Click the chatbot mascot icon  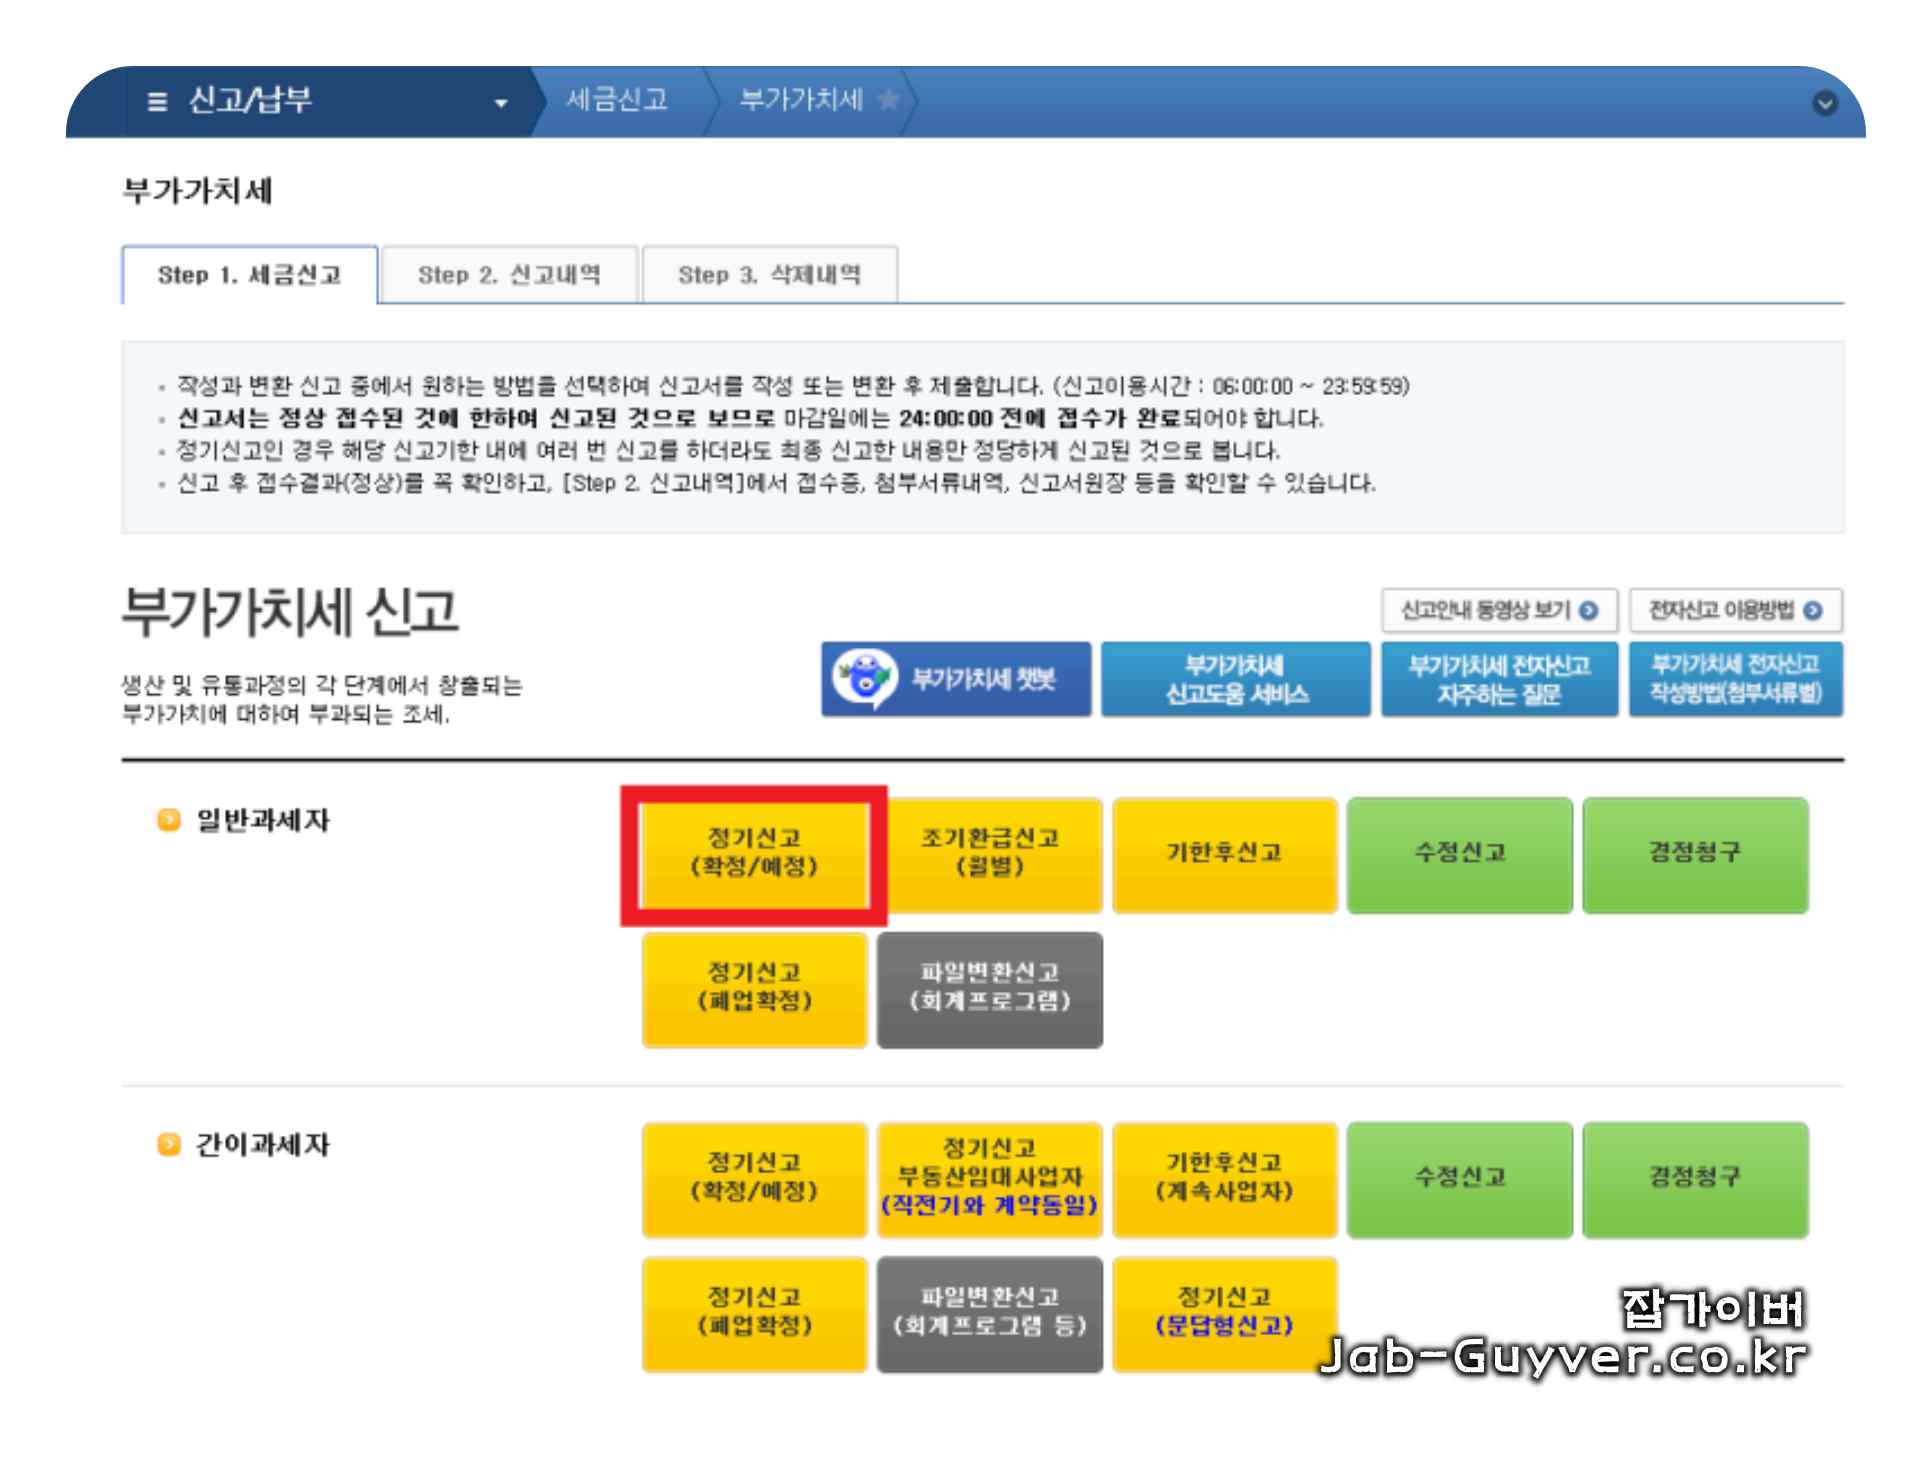865,678
